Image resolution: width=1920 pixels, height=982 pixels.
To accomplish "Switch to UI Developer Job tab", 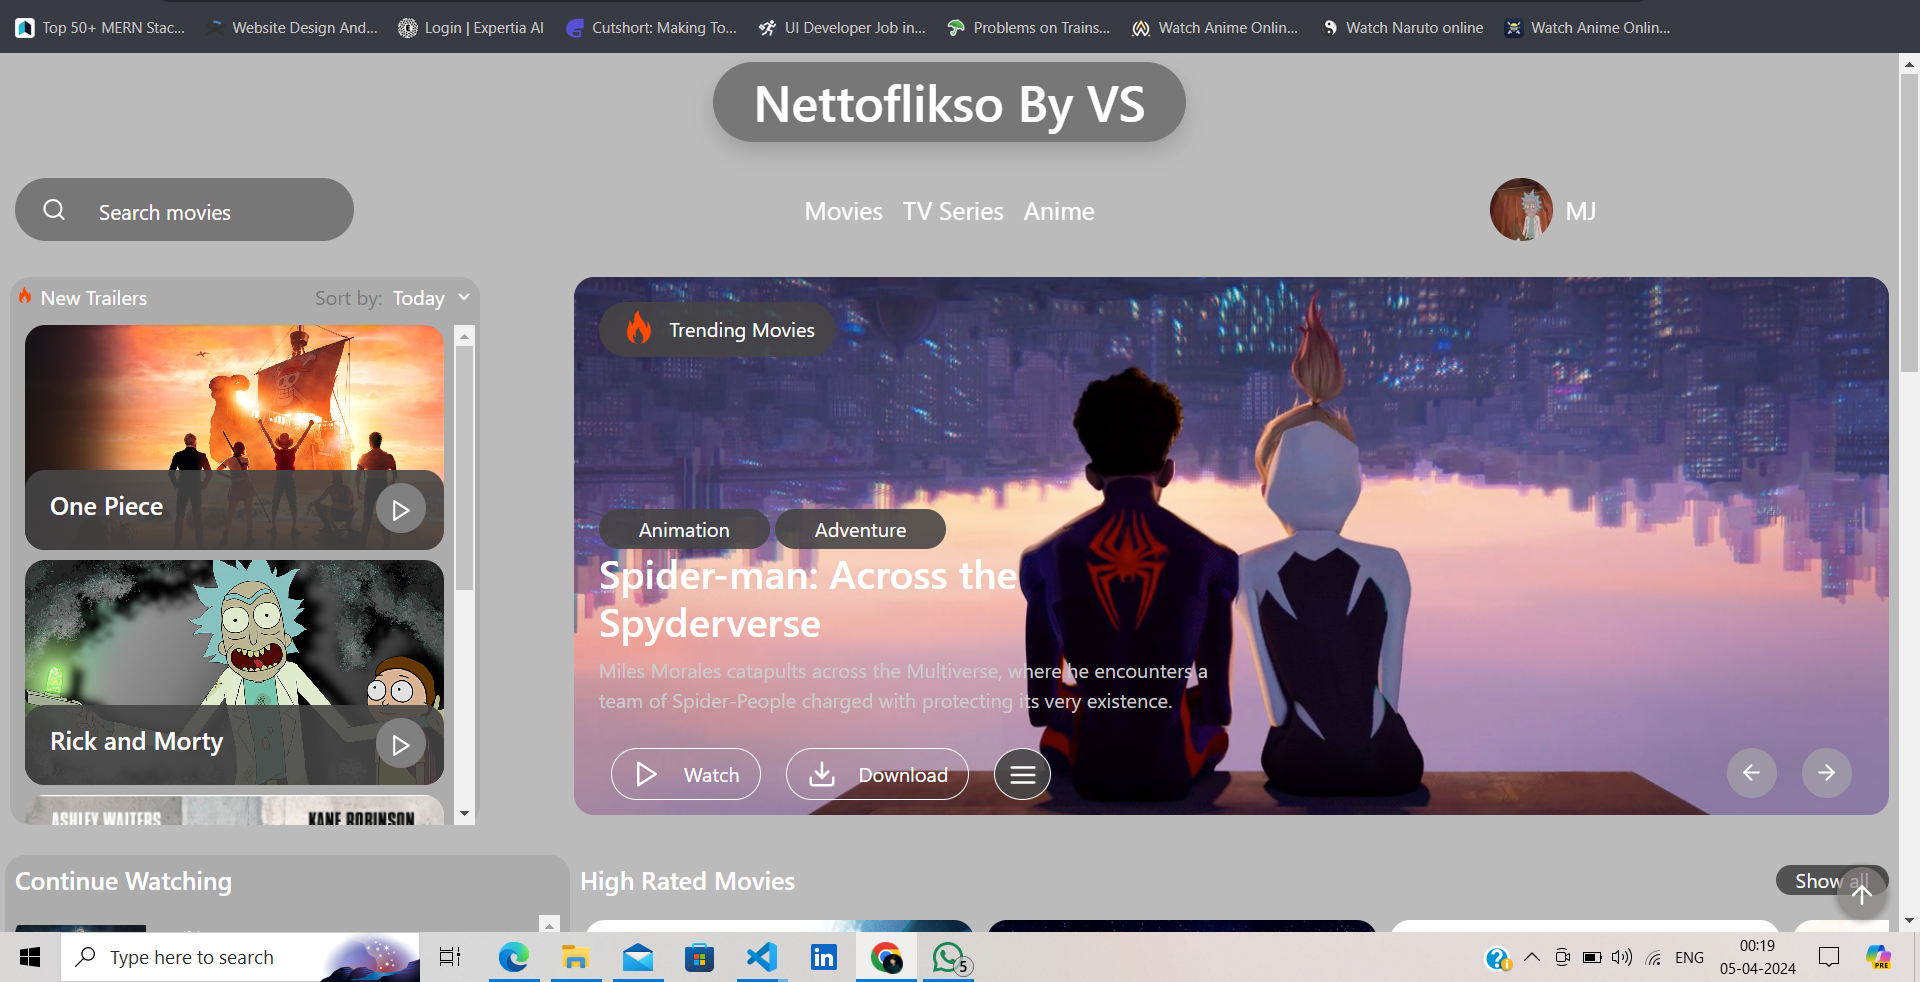I will coord(842,27).
